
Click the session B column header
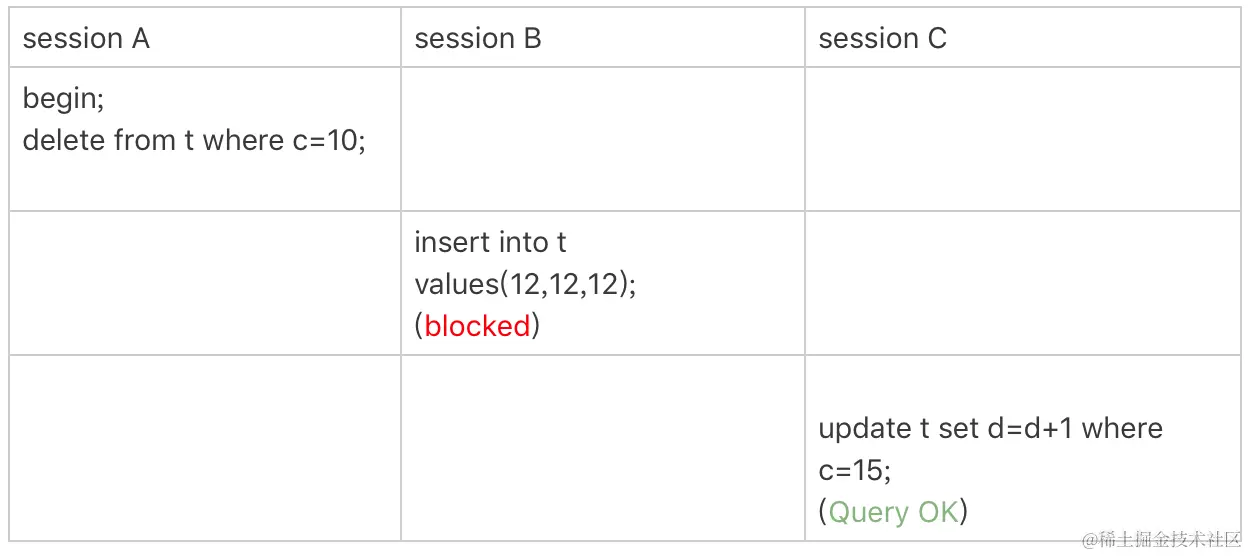click(478, 39)
